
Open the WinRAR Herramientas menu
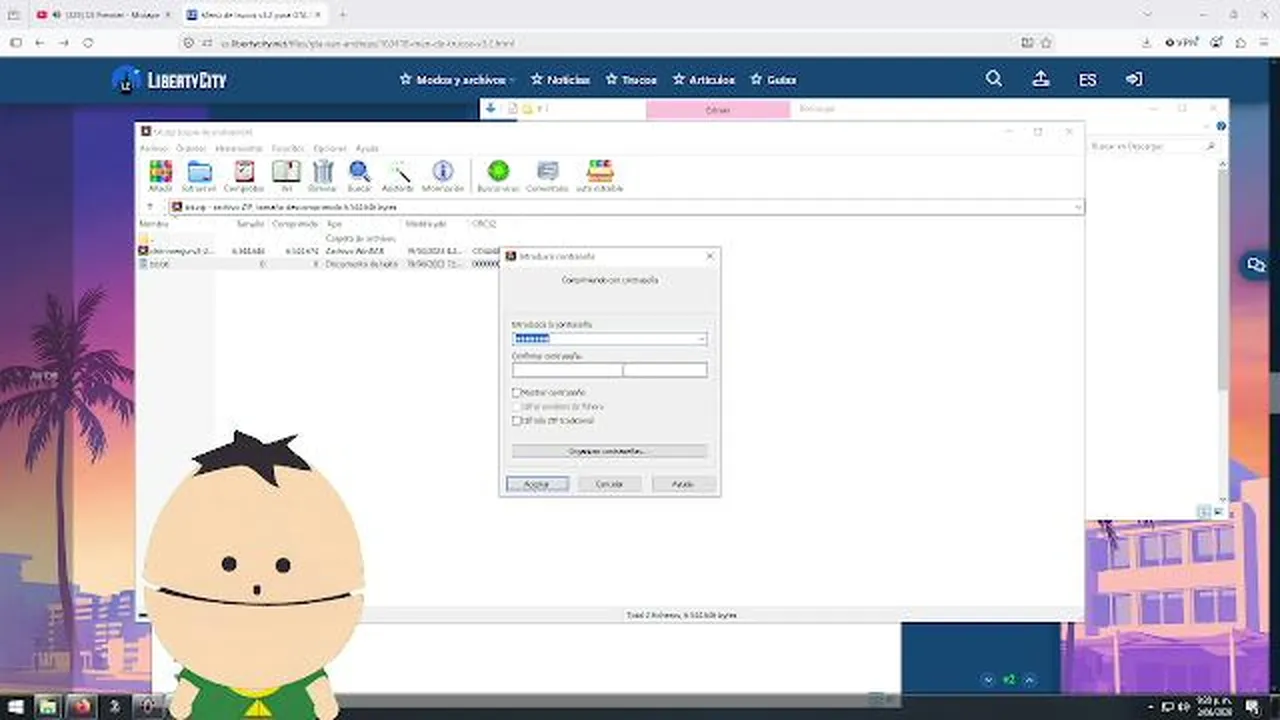[x=238, y=148]
